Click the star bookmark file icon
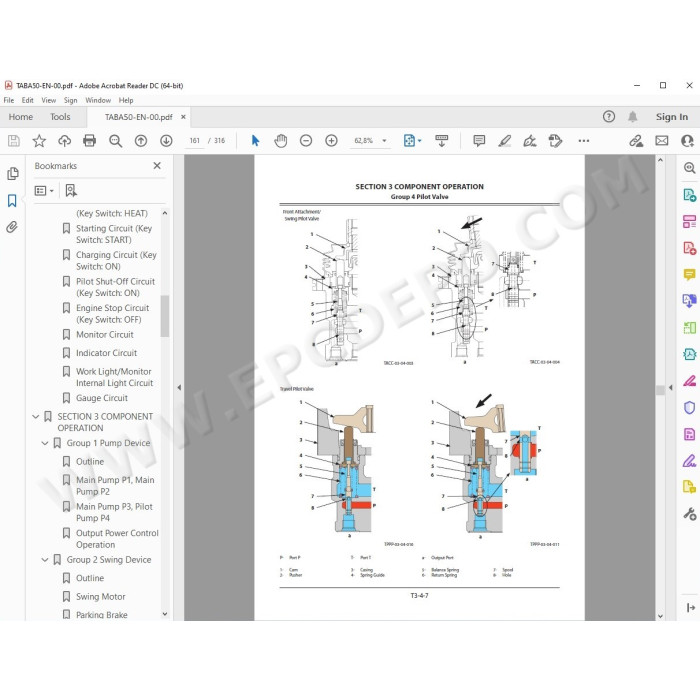The width and height of the screenshot is (700, 700). click(x=39, y=141)
